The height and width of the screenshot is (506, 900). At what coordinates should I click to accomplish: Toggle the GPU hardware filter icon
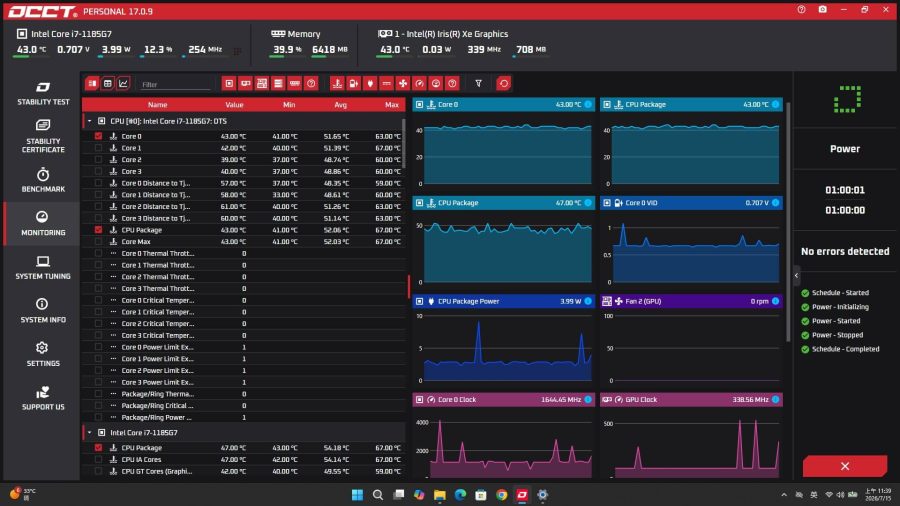point(245,84)
